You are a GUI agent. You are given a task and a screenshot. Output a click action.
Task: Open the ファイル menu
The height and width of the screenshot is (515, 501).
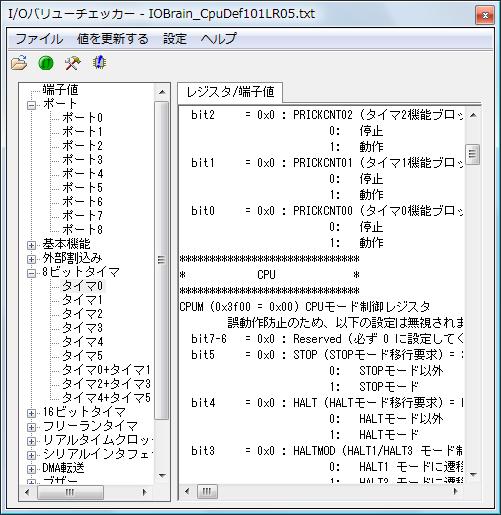tap(39, 39)
